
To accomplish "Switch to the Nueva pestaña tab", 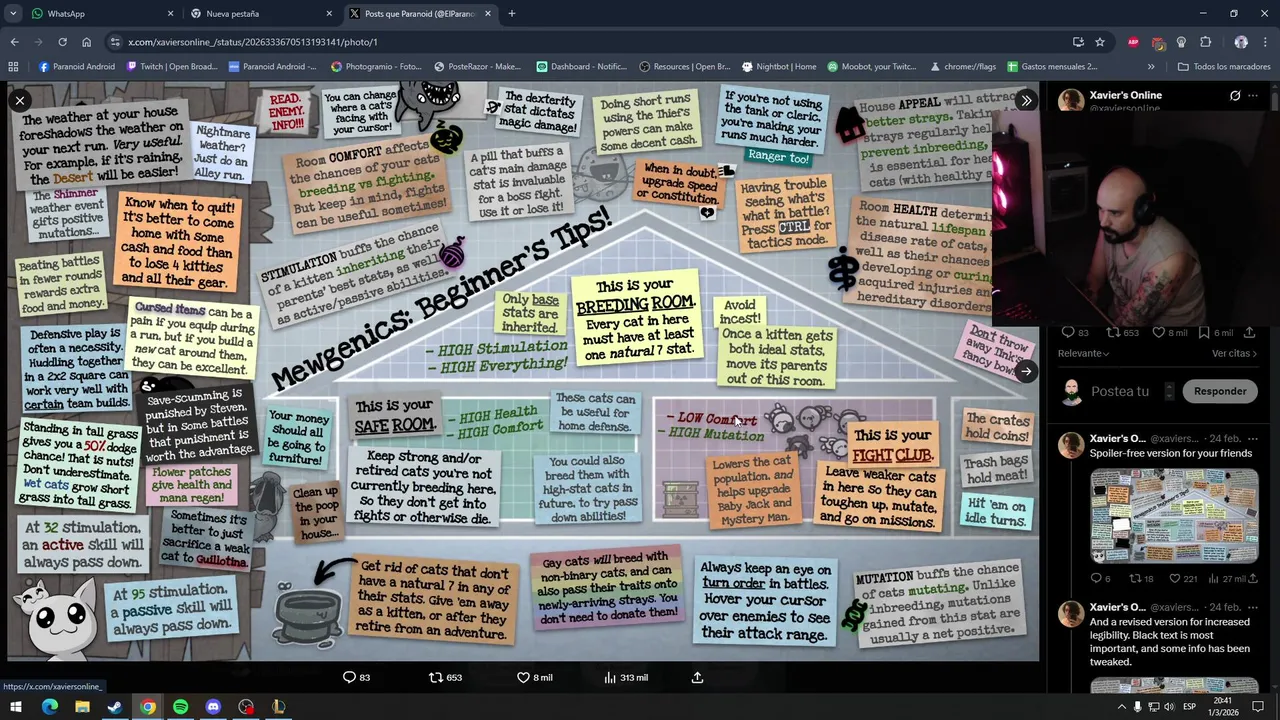I will (x=260, y=14).
